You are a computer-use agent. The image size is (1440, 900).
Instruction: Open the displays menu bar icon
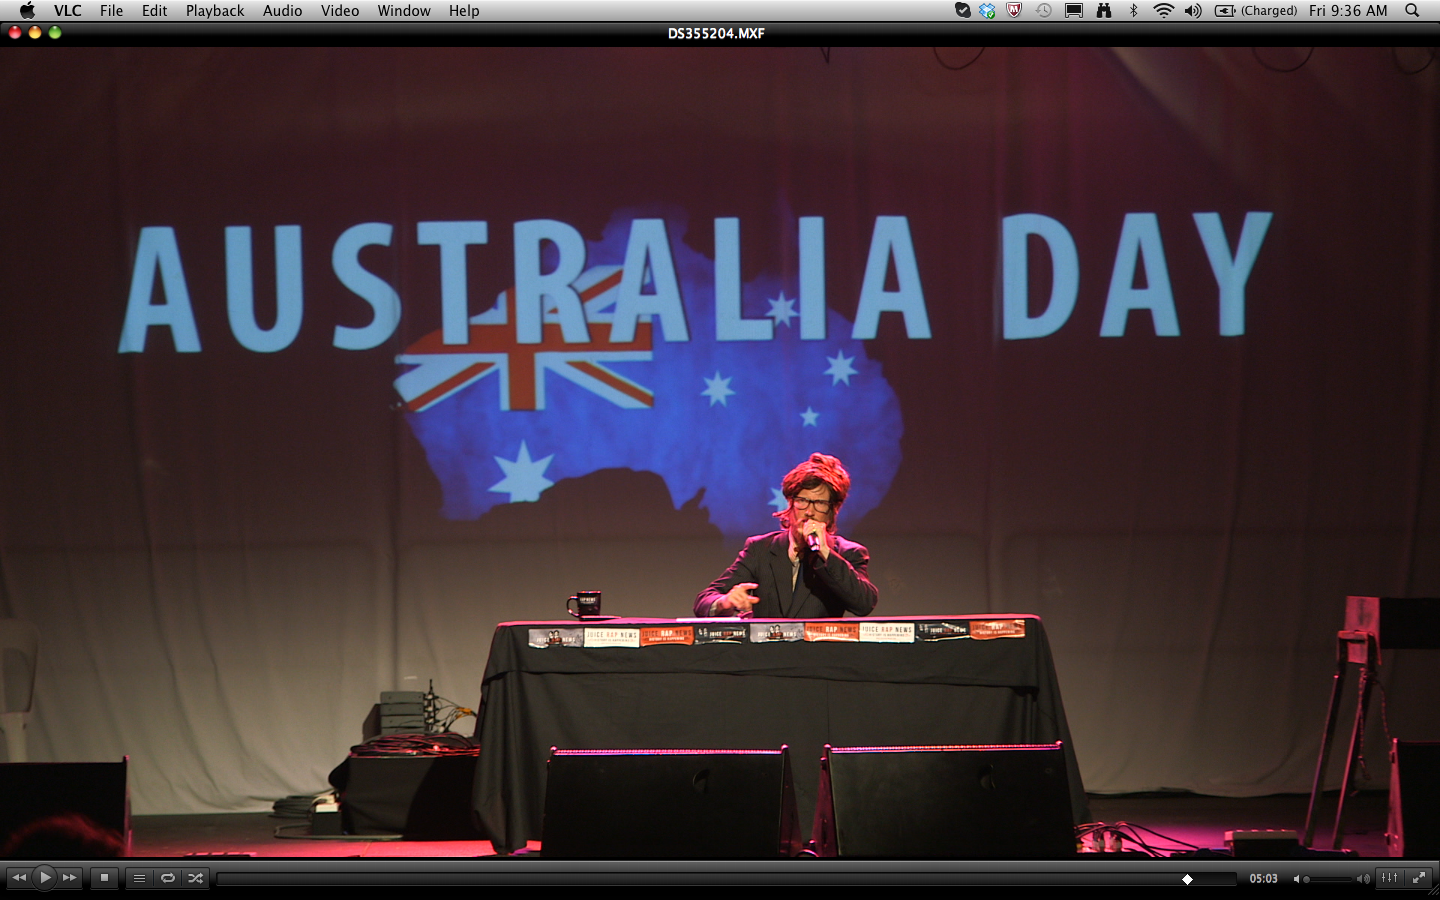click(x=1074, y=11)
